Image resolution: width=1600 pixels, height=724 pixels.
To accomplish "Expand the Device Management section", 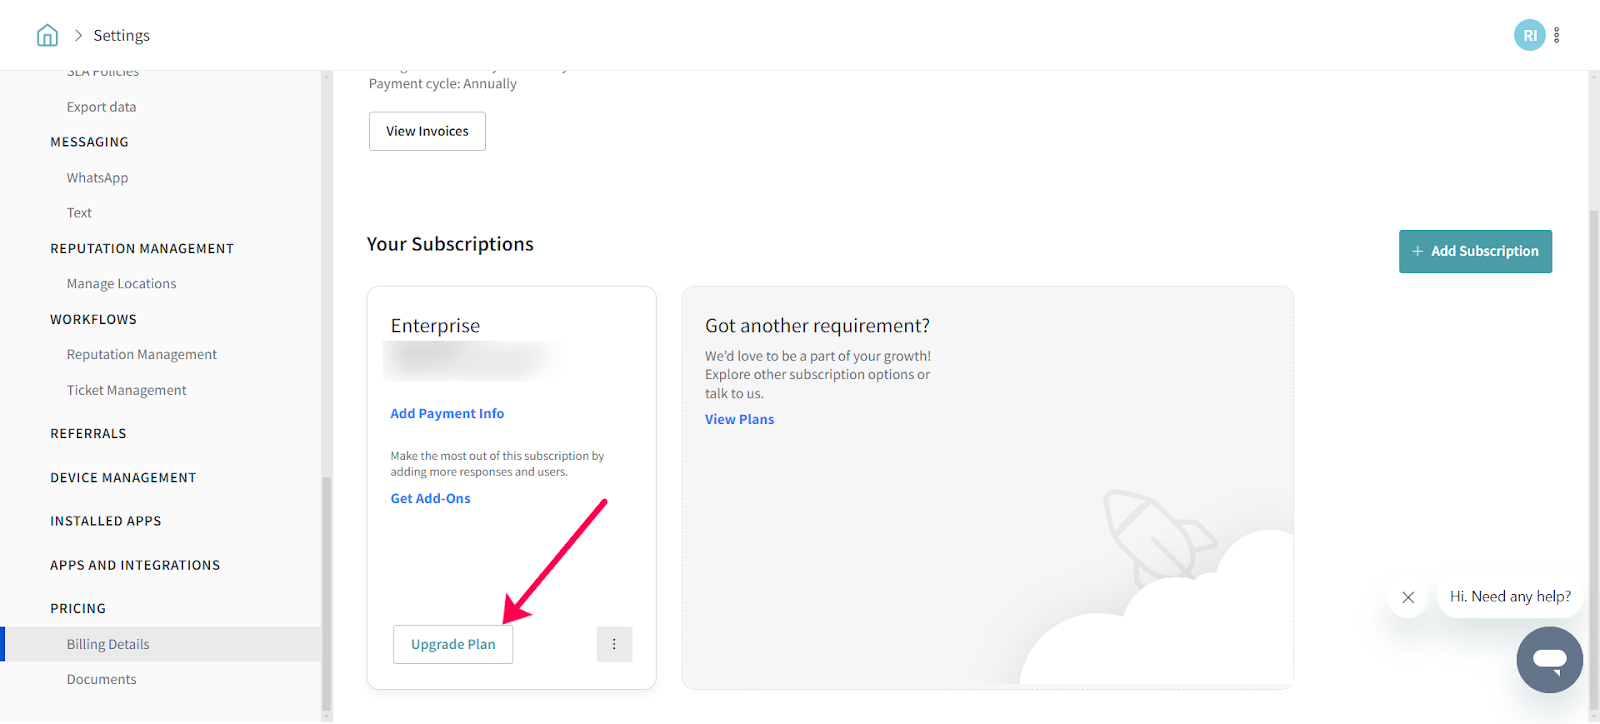I will pos(123,478).
